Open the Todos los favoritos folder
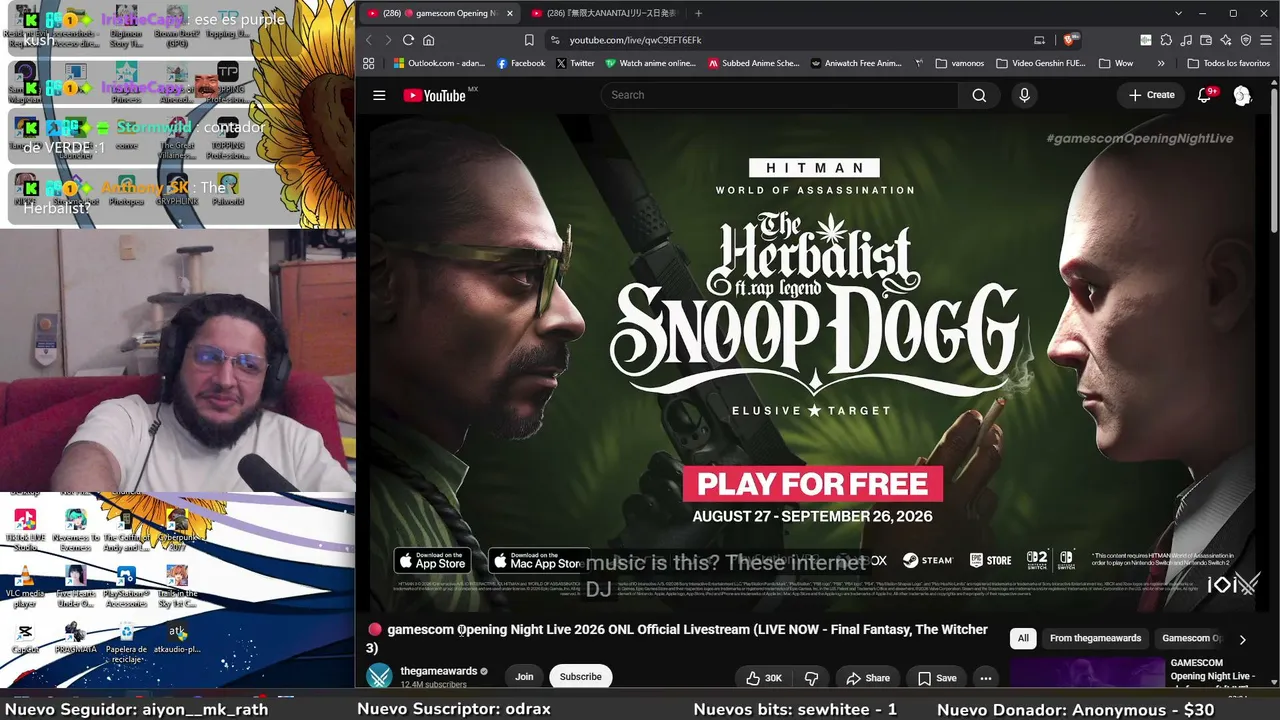Image resolution: width=1280 pixels, height=720 pixels. tap(1229, 63)
